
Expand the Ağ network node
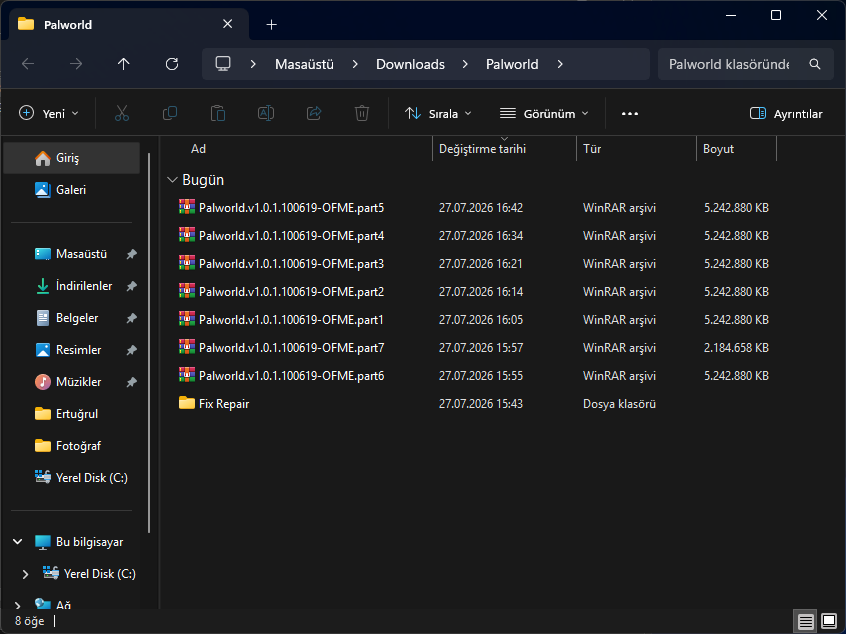coord(17,605)
